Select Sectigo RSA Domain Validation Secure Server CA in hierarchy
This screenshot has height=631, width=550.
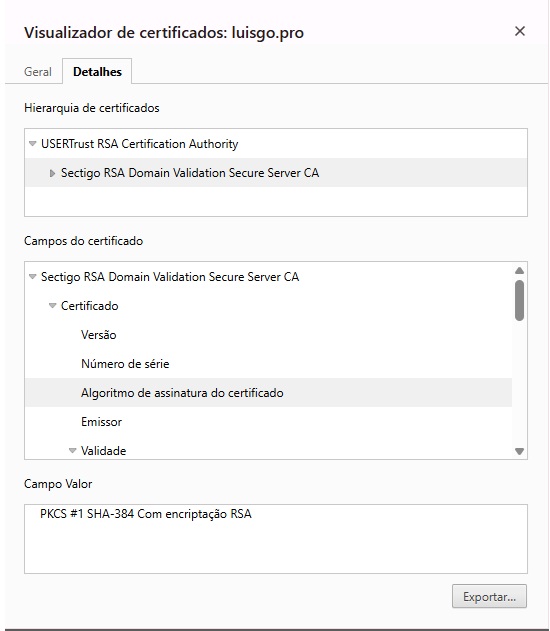190,173
